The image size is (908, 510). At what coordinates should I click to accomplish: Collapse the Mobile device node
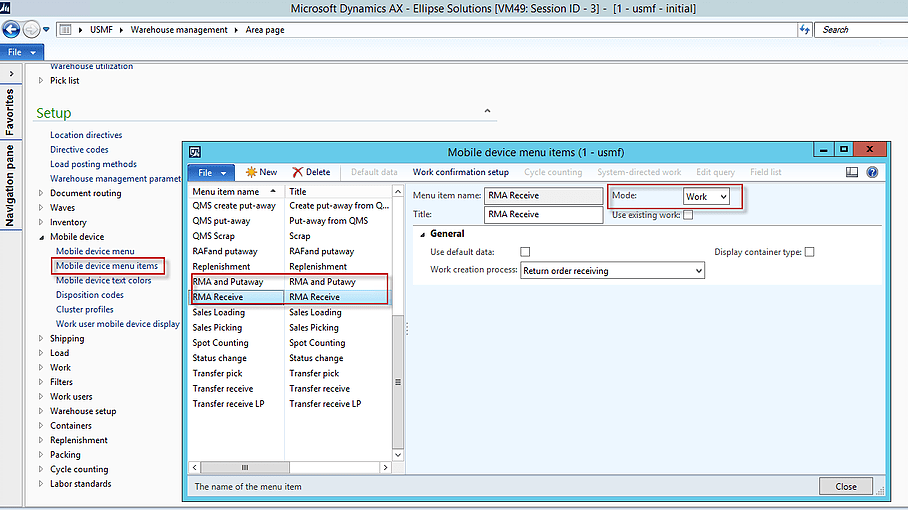[x=41, y=237]
